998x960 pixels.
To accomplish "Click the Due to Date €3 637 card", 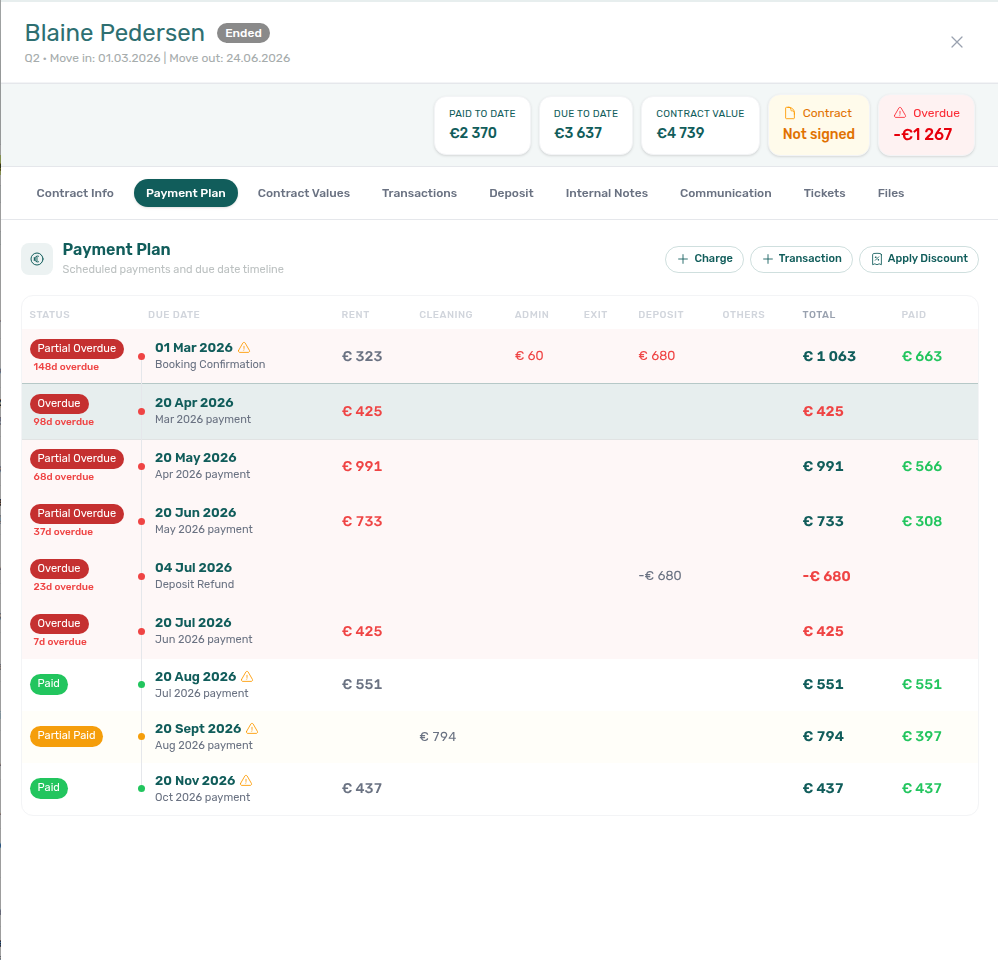I will click(x=586, y=125).
